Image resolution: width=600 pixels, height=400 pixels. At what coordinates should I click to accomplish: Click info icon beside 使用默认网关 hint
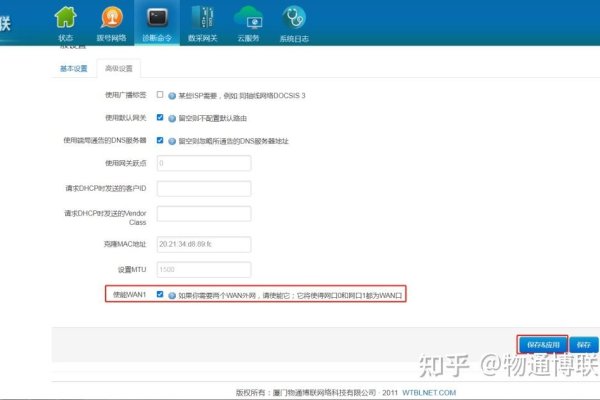point(172,118)
